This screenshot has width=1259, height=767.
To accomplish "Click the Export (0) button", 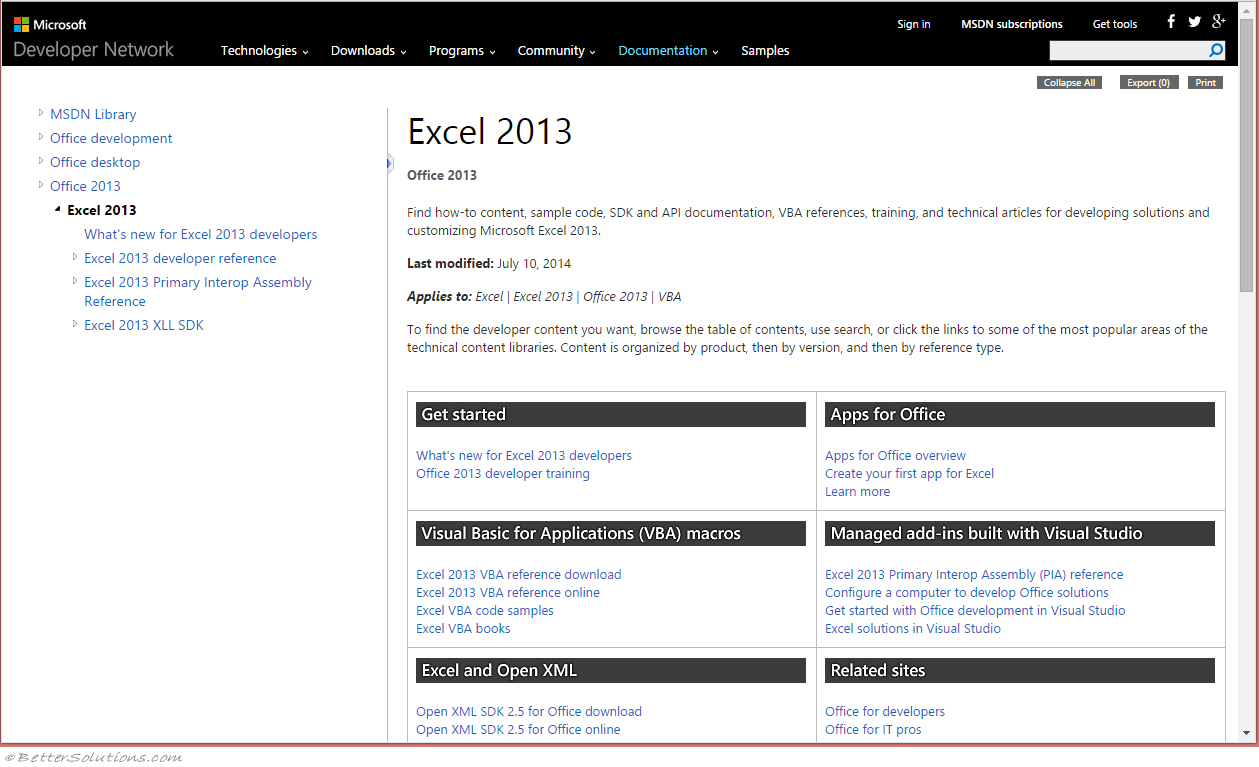I will coord(1149,83).
